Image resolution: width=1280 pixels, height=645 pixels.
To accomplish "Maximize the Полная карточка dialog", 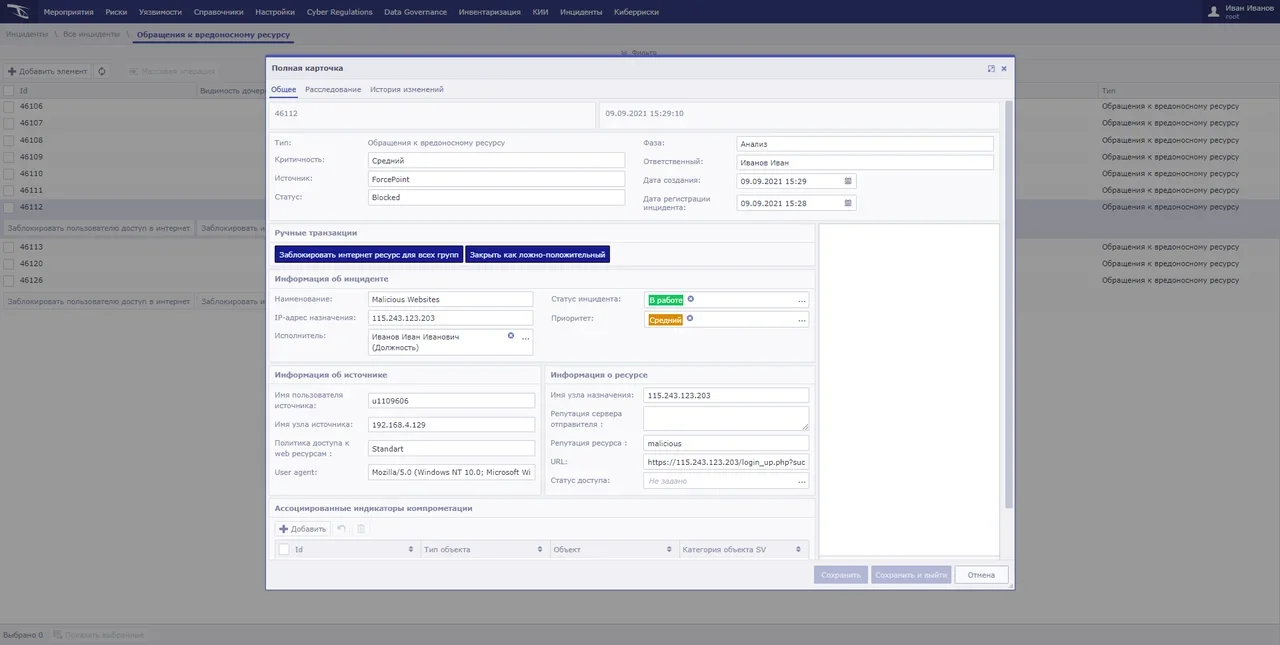I will click(991, 68).
